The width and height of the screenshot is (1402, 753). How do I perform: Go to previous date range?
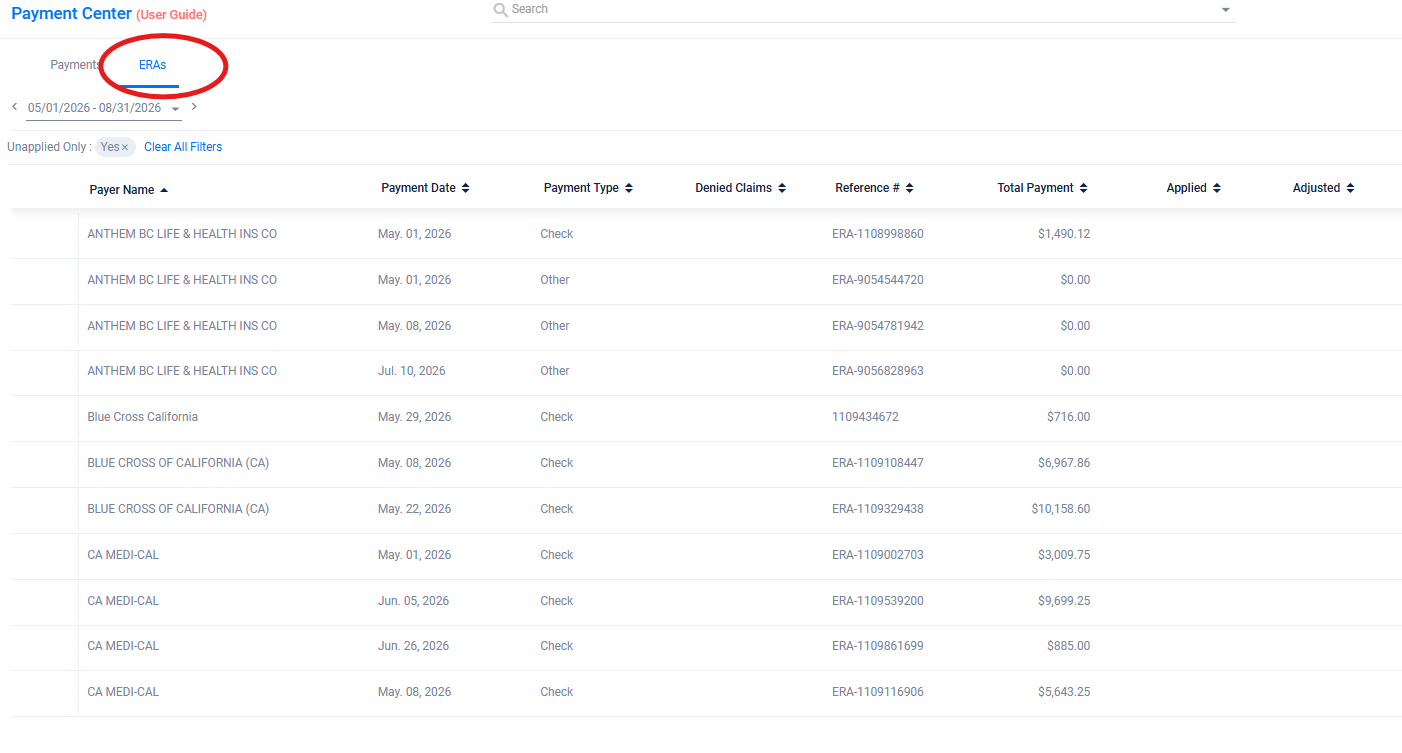14,106
